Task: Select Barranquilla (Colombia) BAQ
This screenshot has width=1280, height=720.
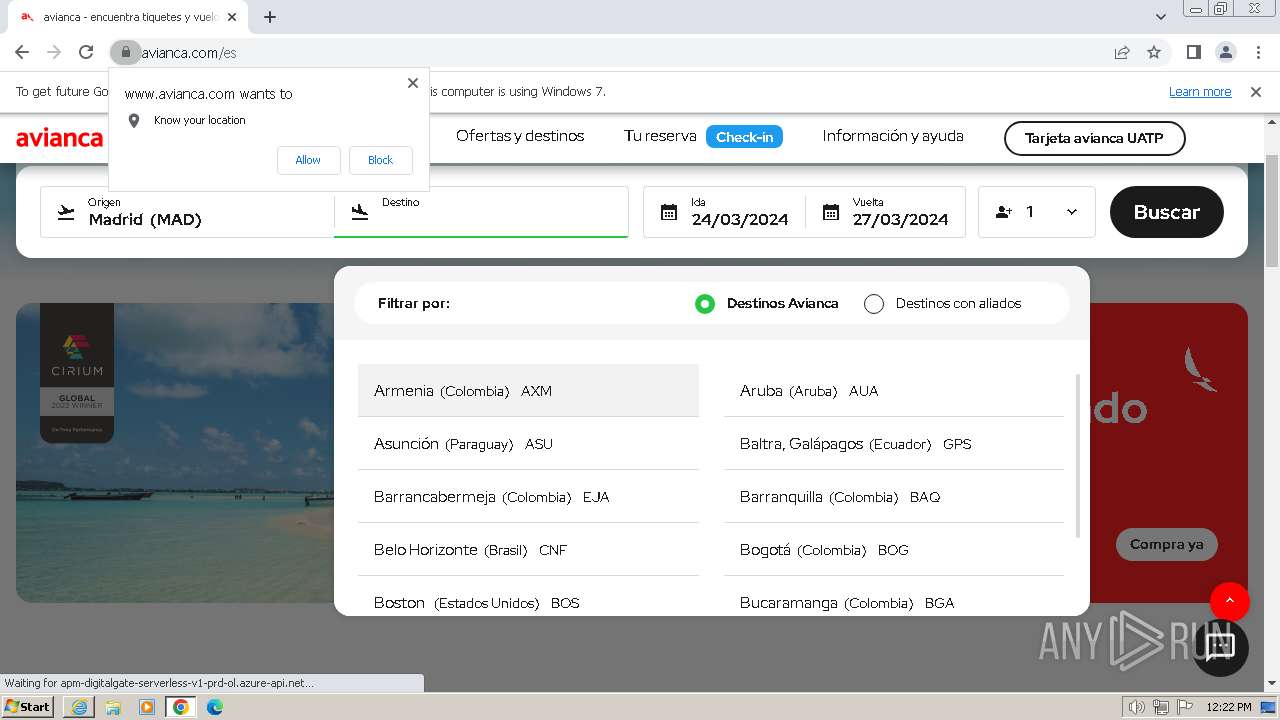Action: (894, 497)
